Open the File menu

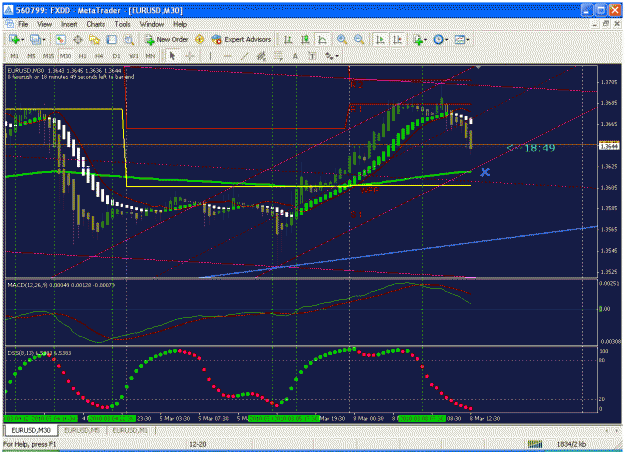click(23, 24)
